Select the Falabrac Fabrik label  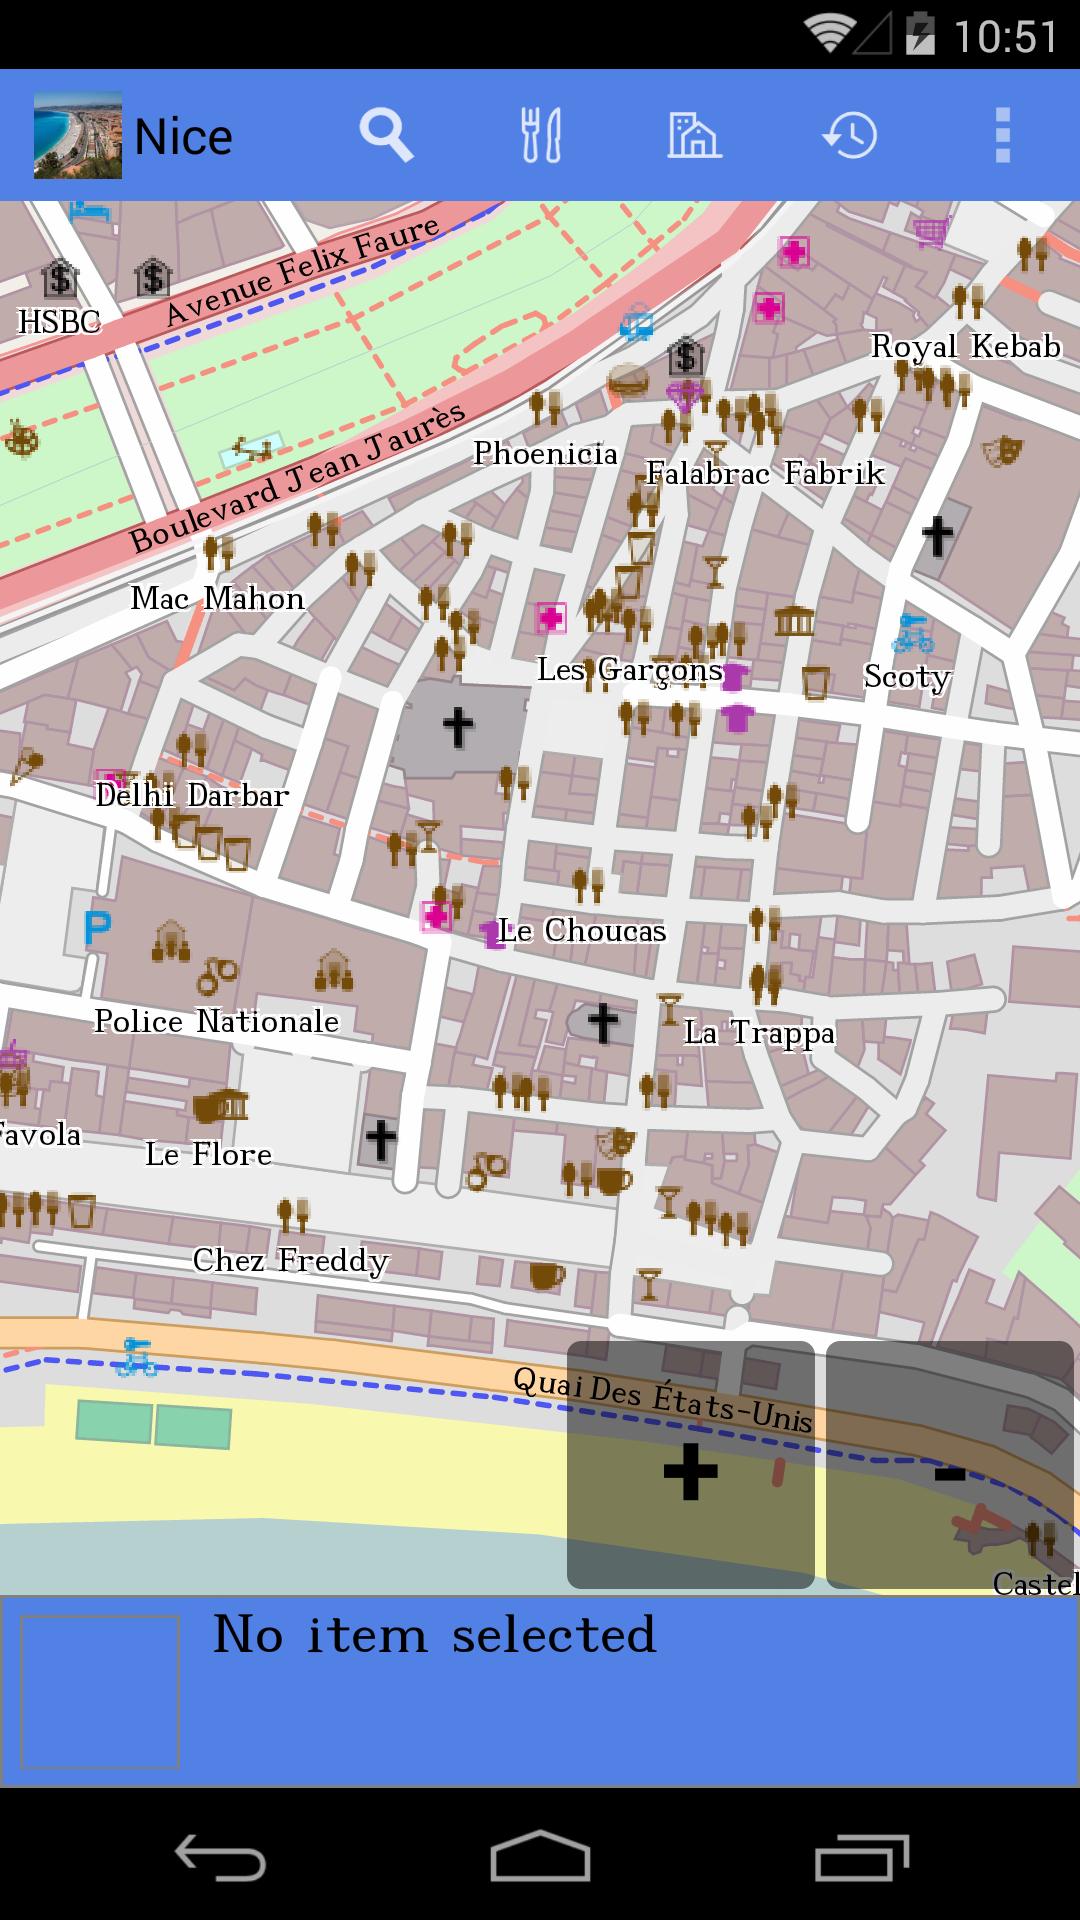(765, 472)
